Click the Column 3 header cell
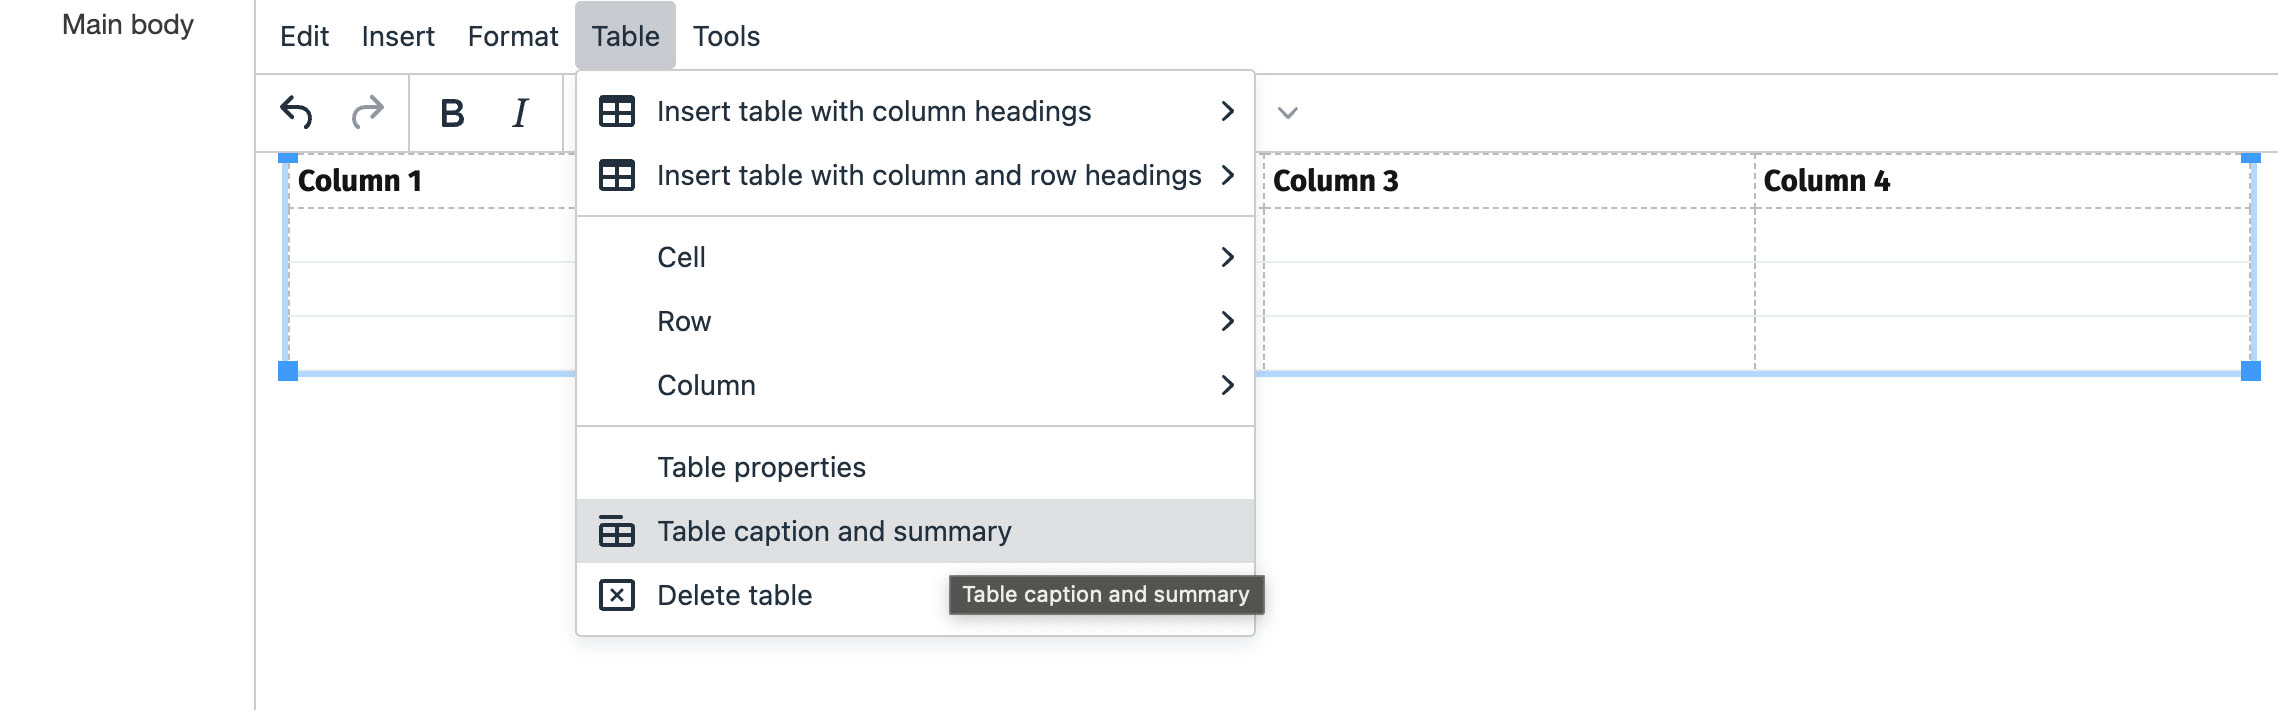Viewport: 2278px width, 710px height. click(1508, 181)
